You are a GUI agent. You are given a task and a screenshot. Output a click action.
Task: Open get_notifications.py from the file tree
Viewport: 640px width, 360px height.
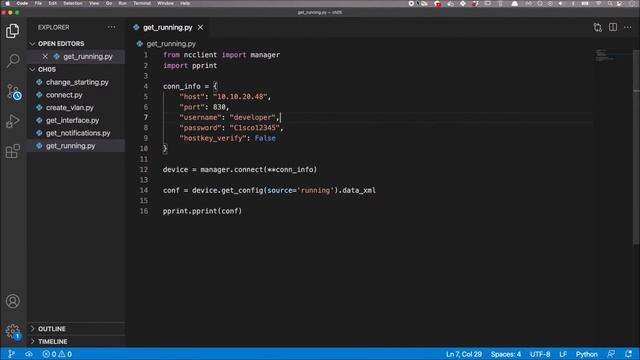[78, 133]
